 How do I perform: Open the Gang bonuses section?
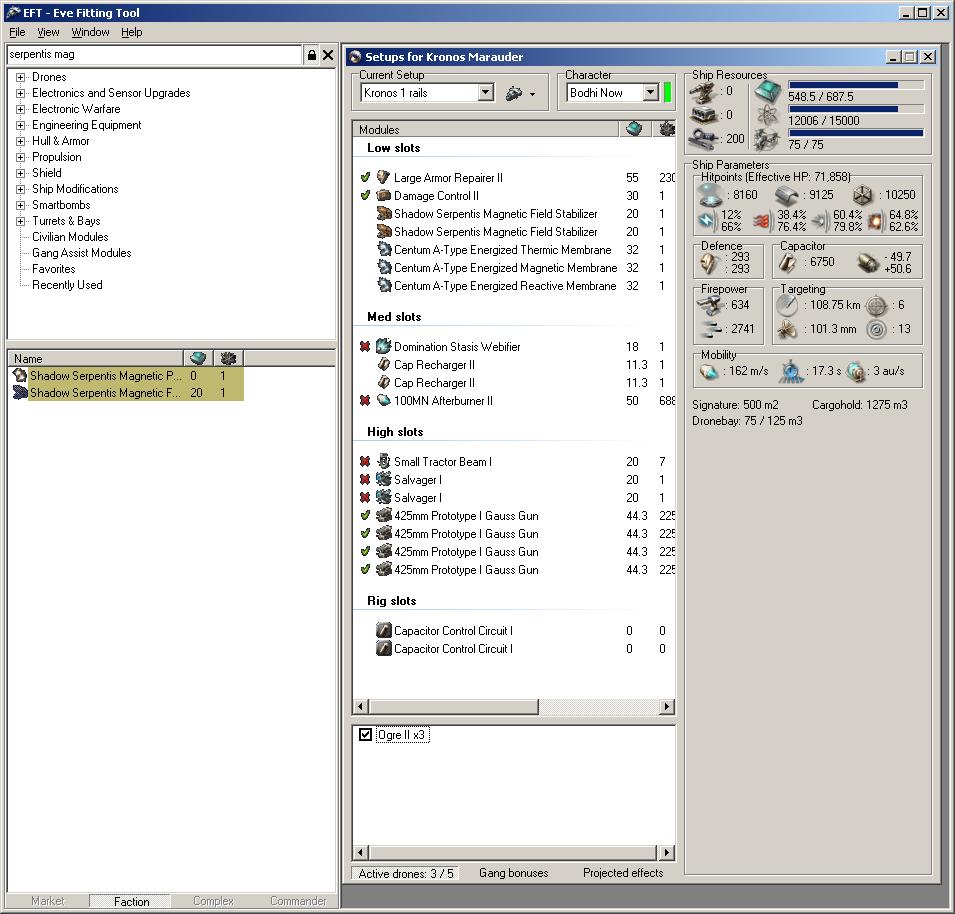pos(513,873)
